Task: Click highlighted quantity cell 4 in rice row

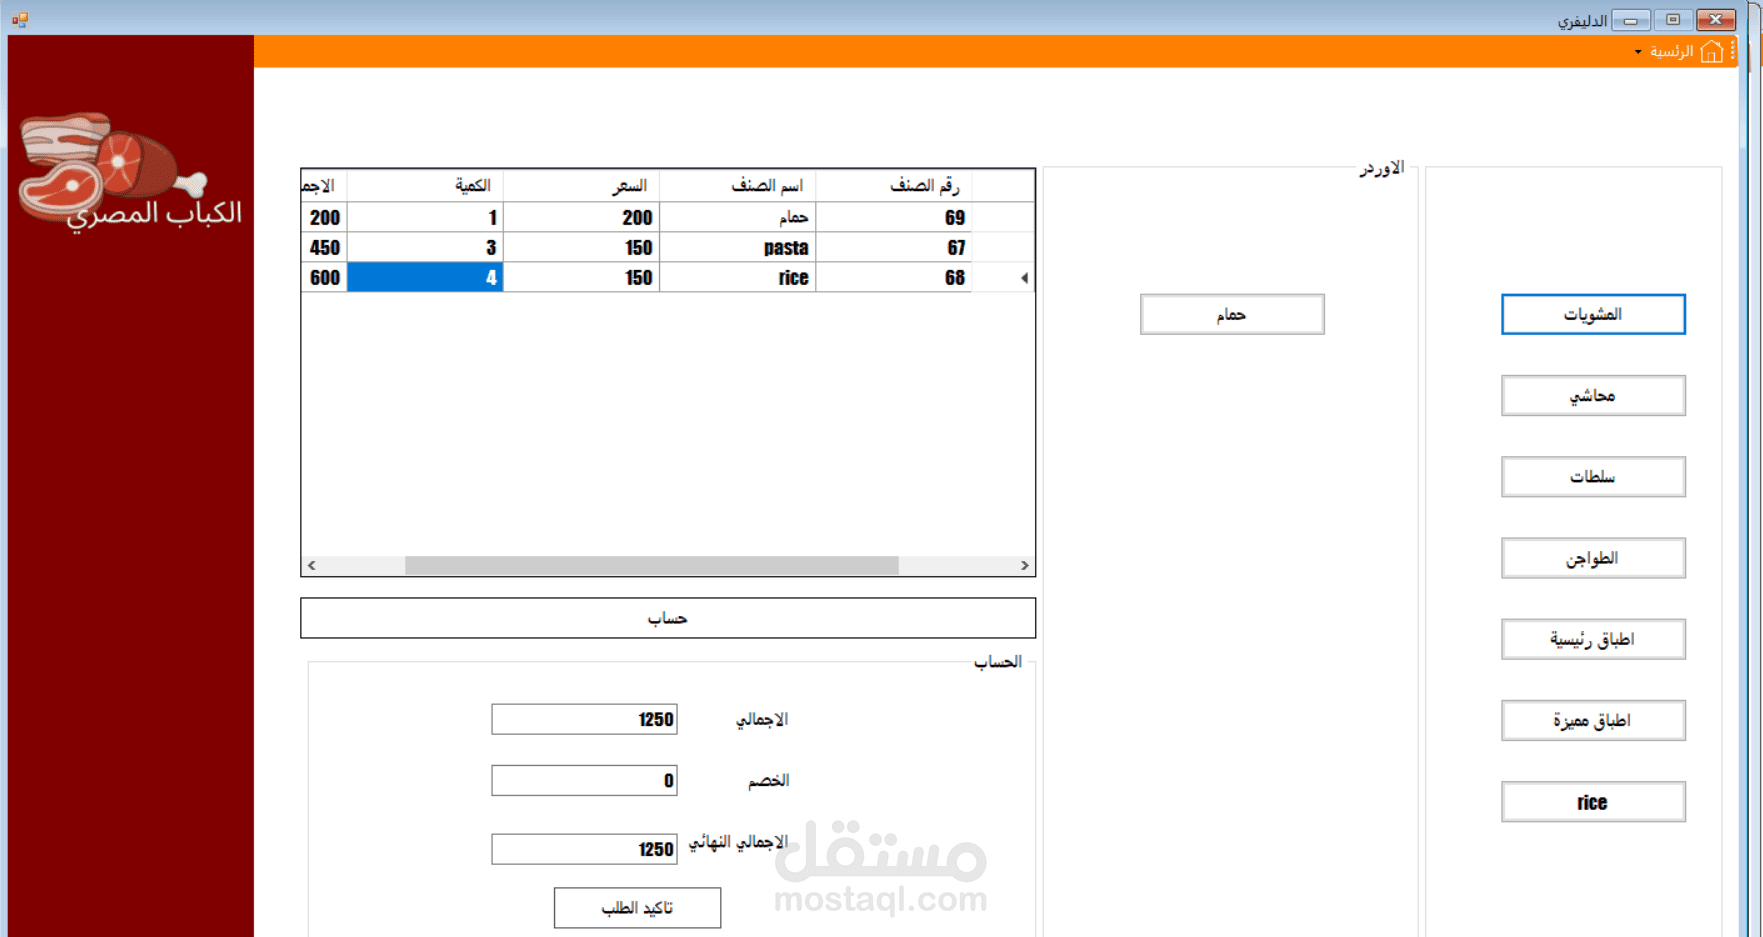Action: point(425,277)
